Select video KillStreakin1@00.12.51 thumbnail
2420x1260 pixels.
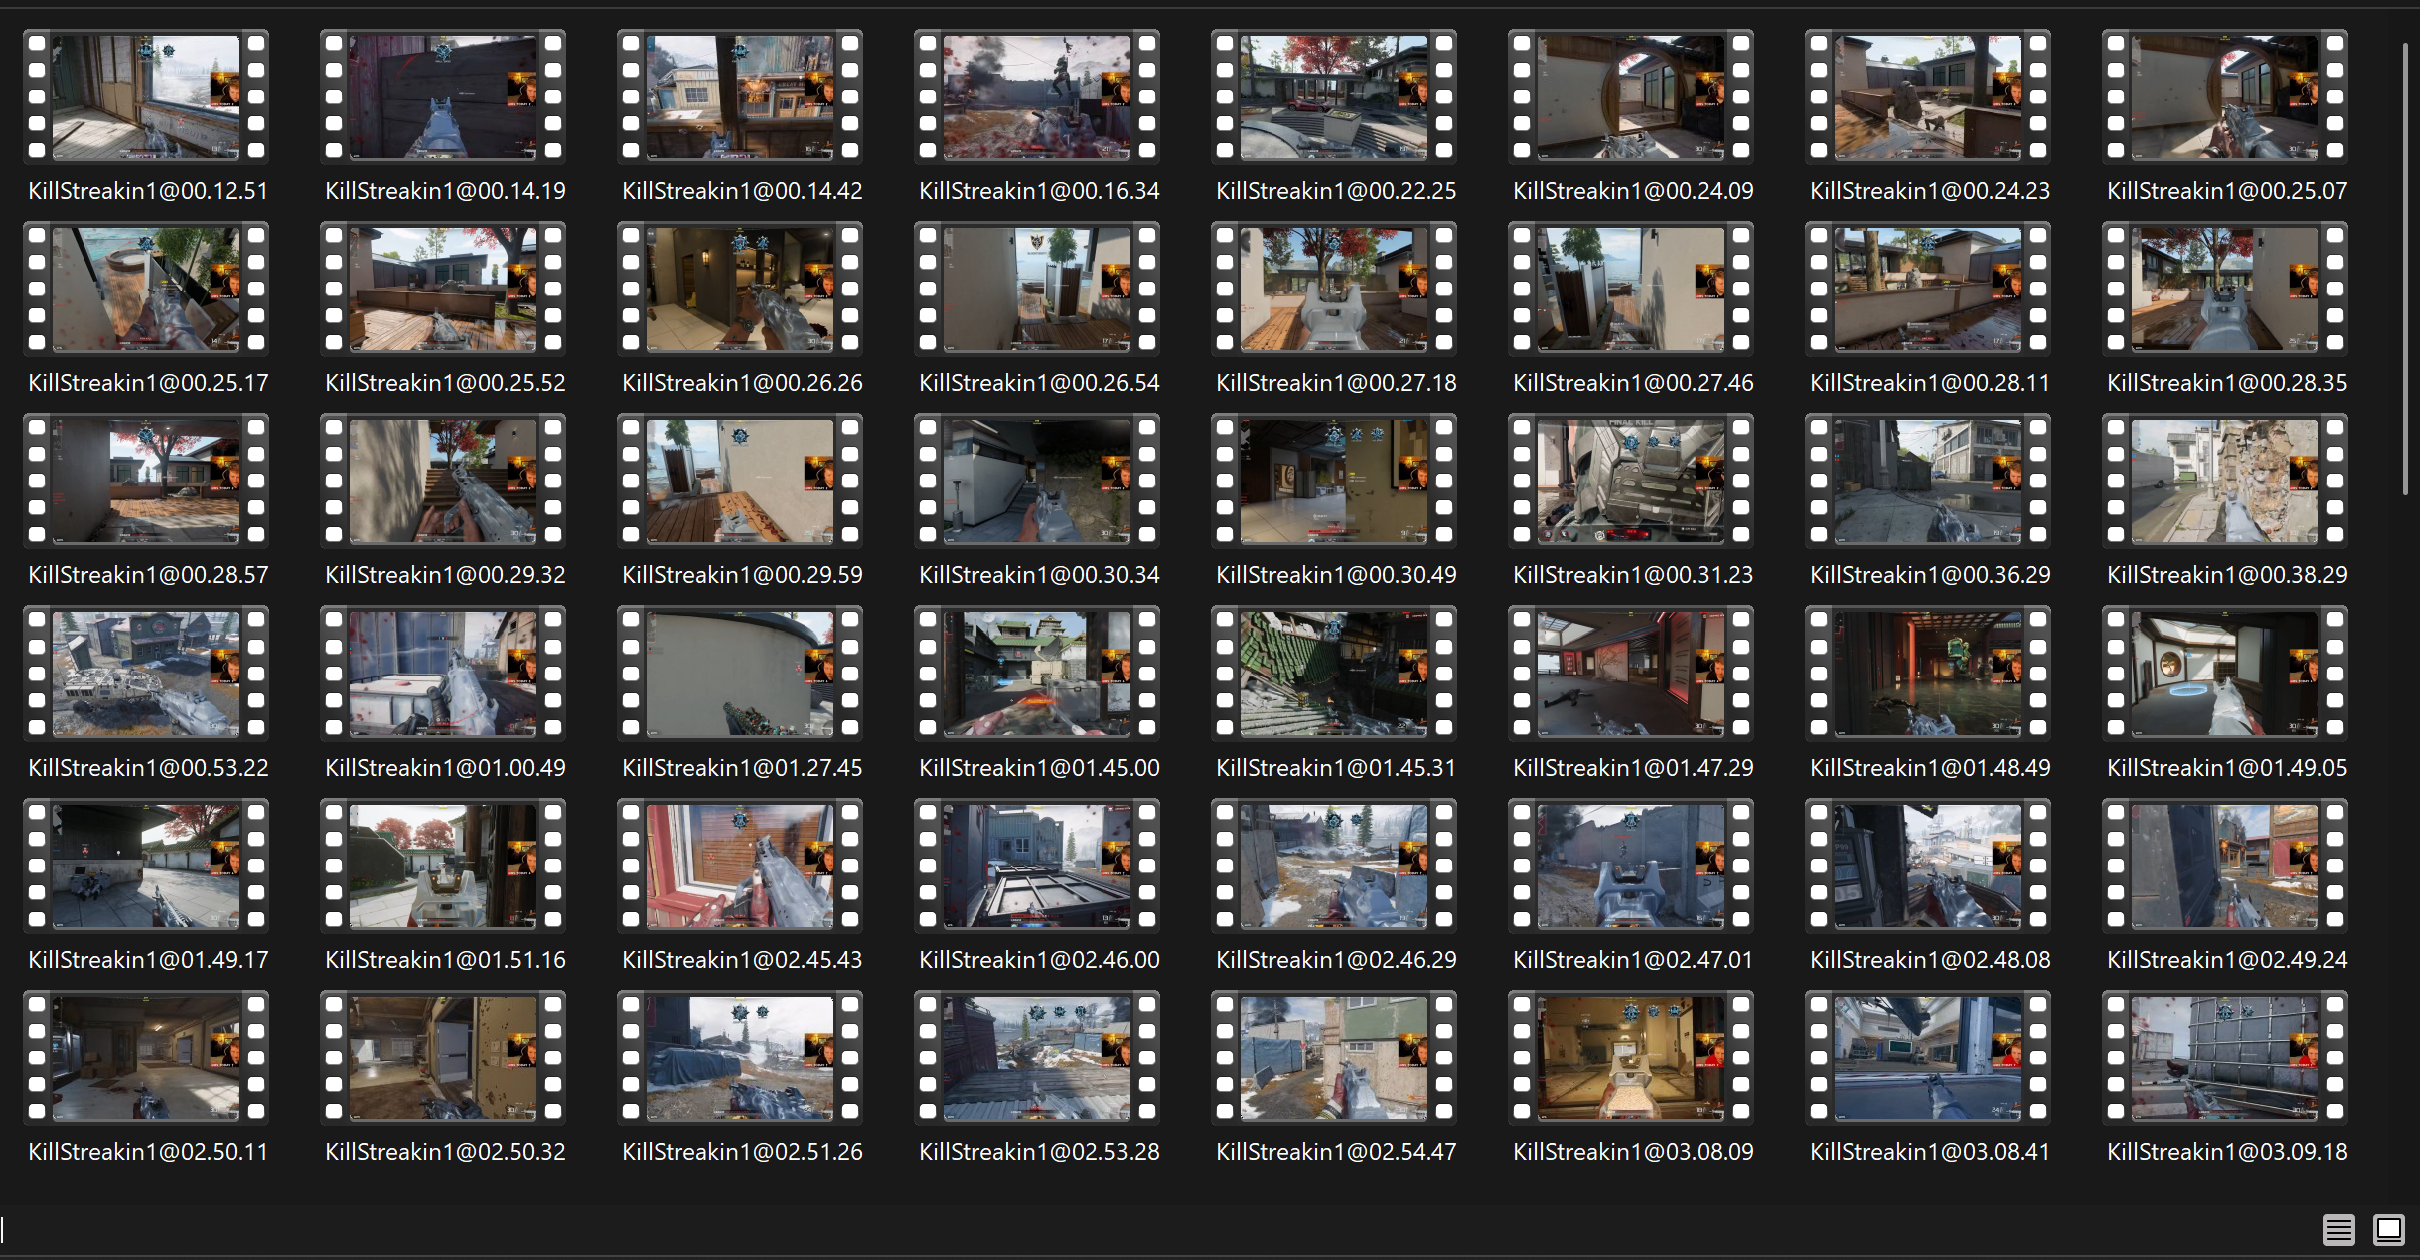(146, 97)
